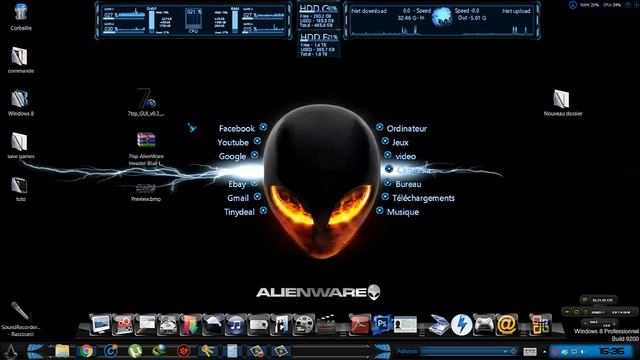This screenshot has width=640, height=360.
Task: Launch the 7tsp_GUI desktop icon
Action: (146, 98)
